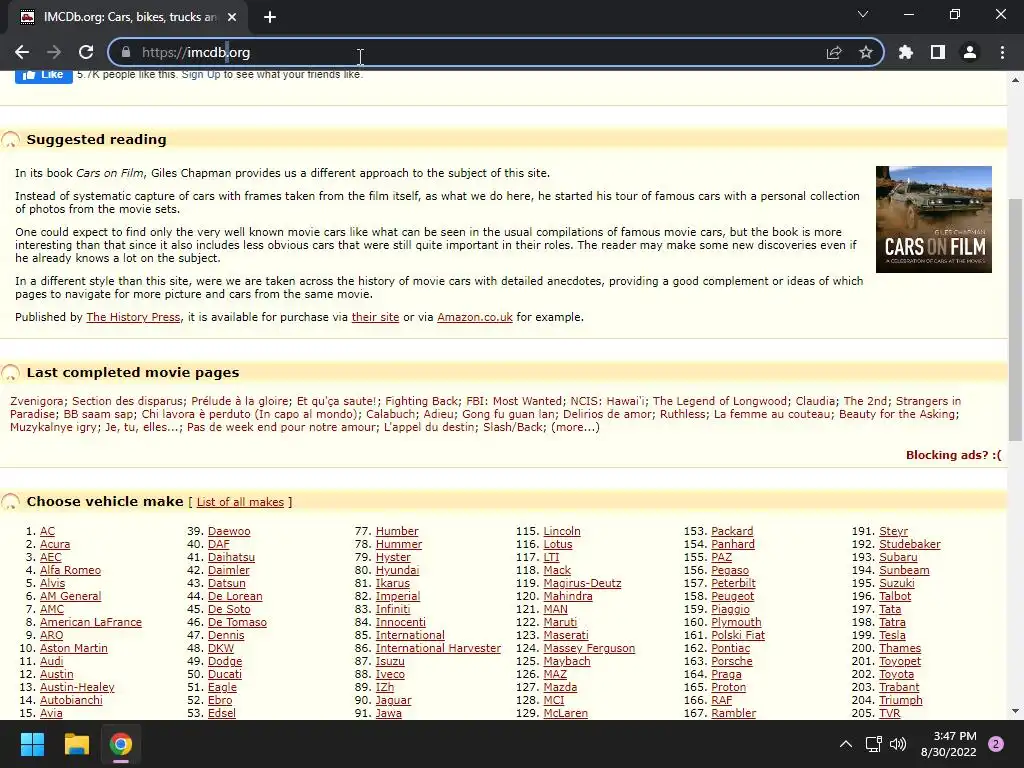Open the Chrome profile icon
The width and height of the screenshot is (1024, 768).
click(970, 52)
